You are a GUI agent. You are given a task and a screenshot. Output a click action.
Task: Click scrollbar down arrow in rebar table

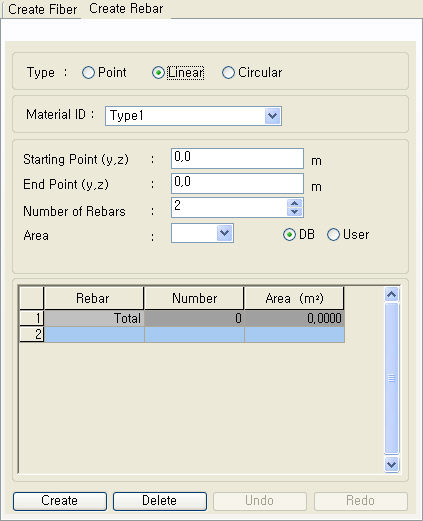point(392,464)
